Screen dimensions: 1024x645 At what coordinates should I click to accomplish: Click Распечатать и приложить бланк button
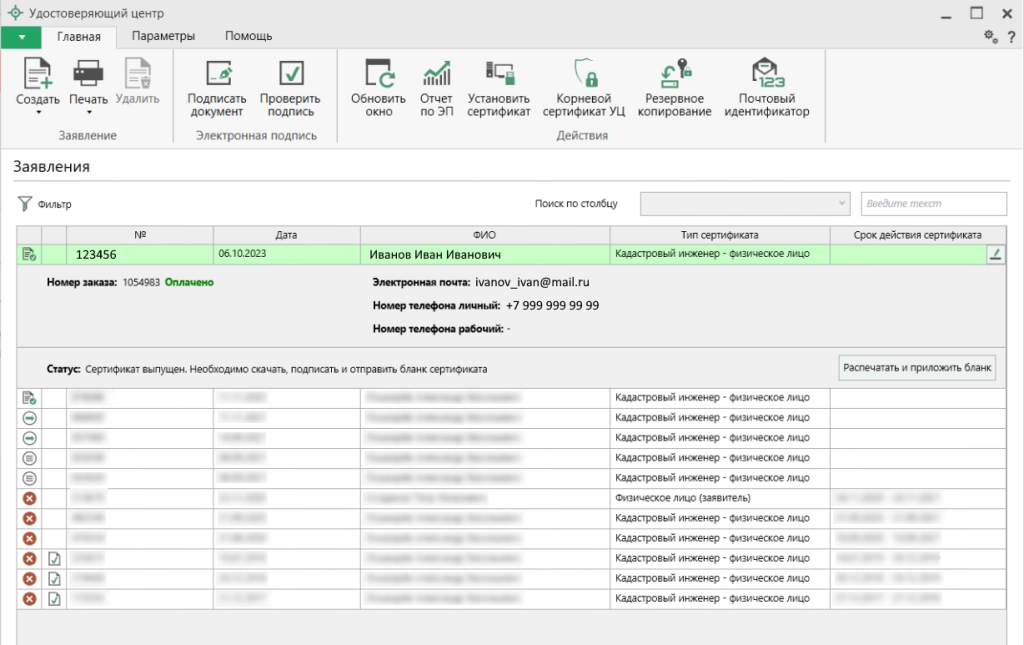pos(917,368)
